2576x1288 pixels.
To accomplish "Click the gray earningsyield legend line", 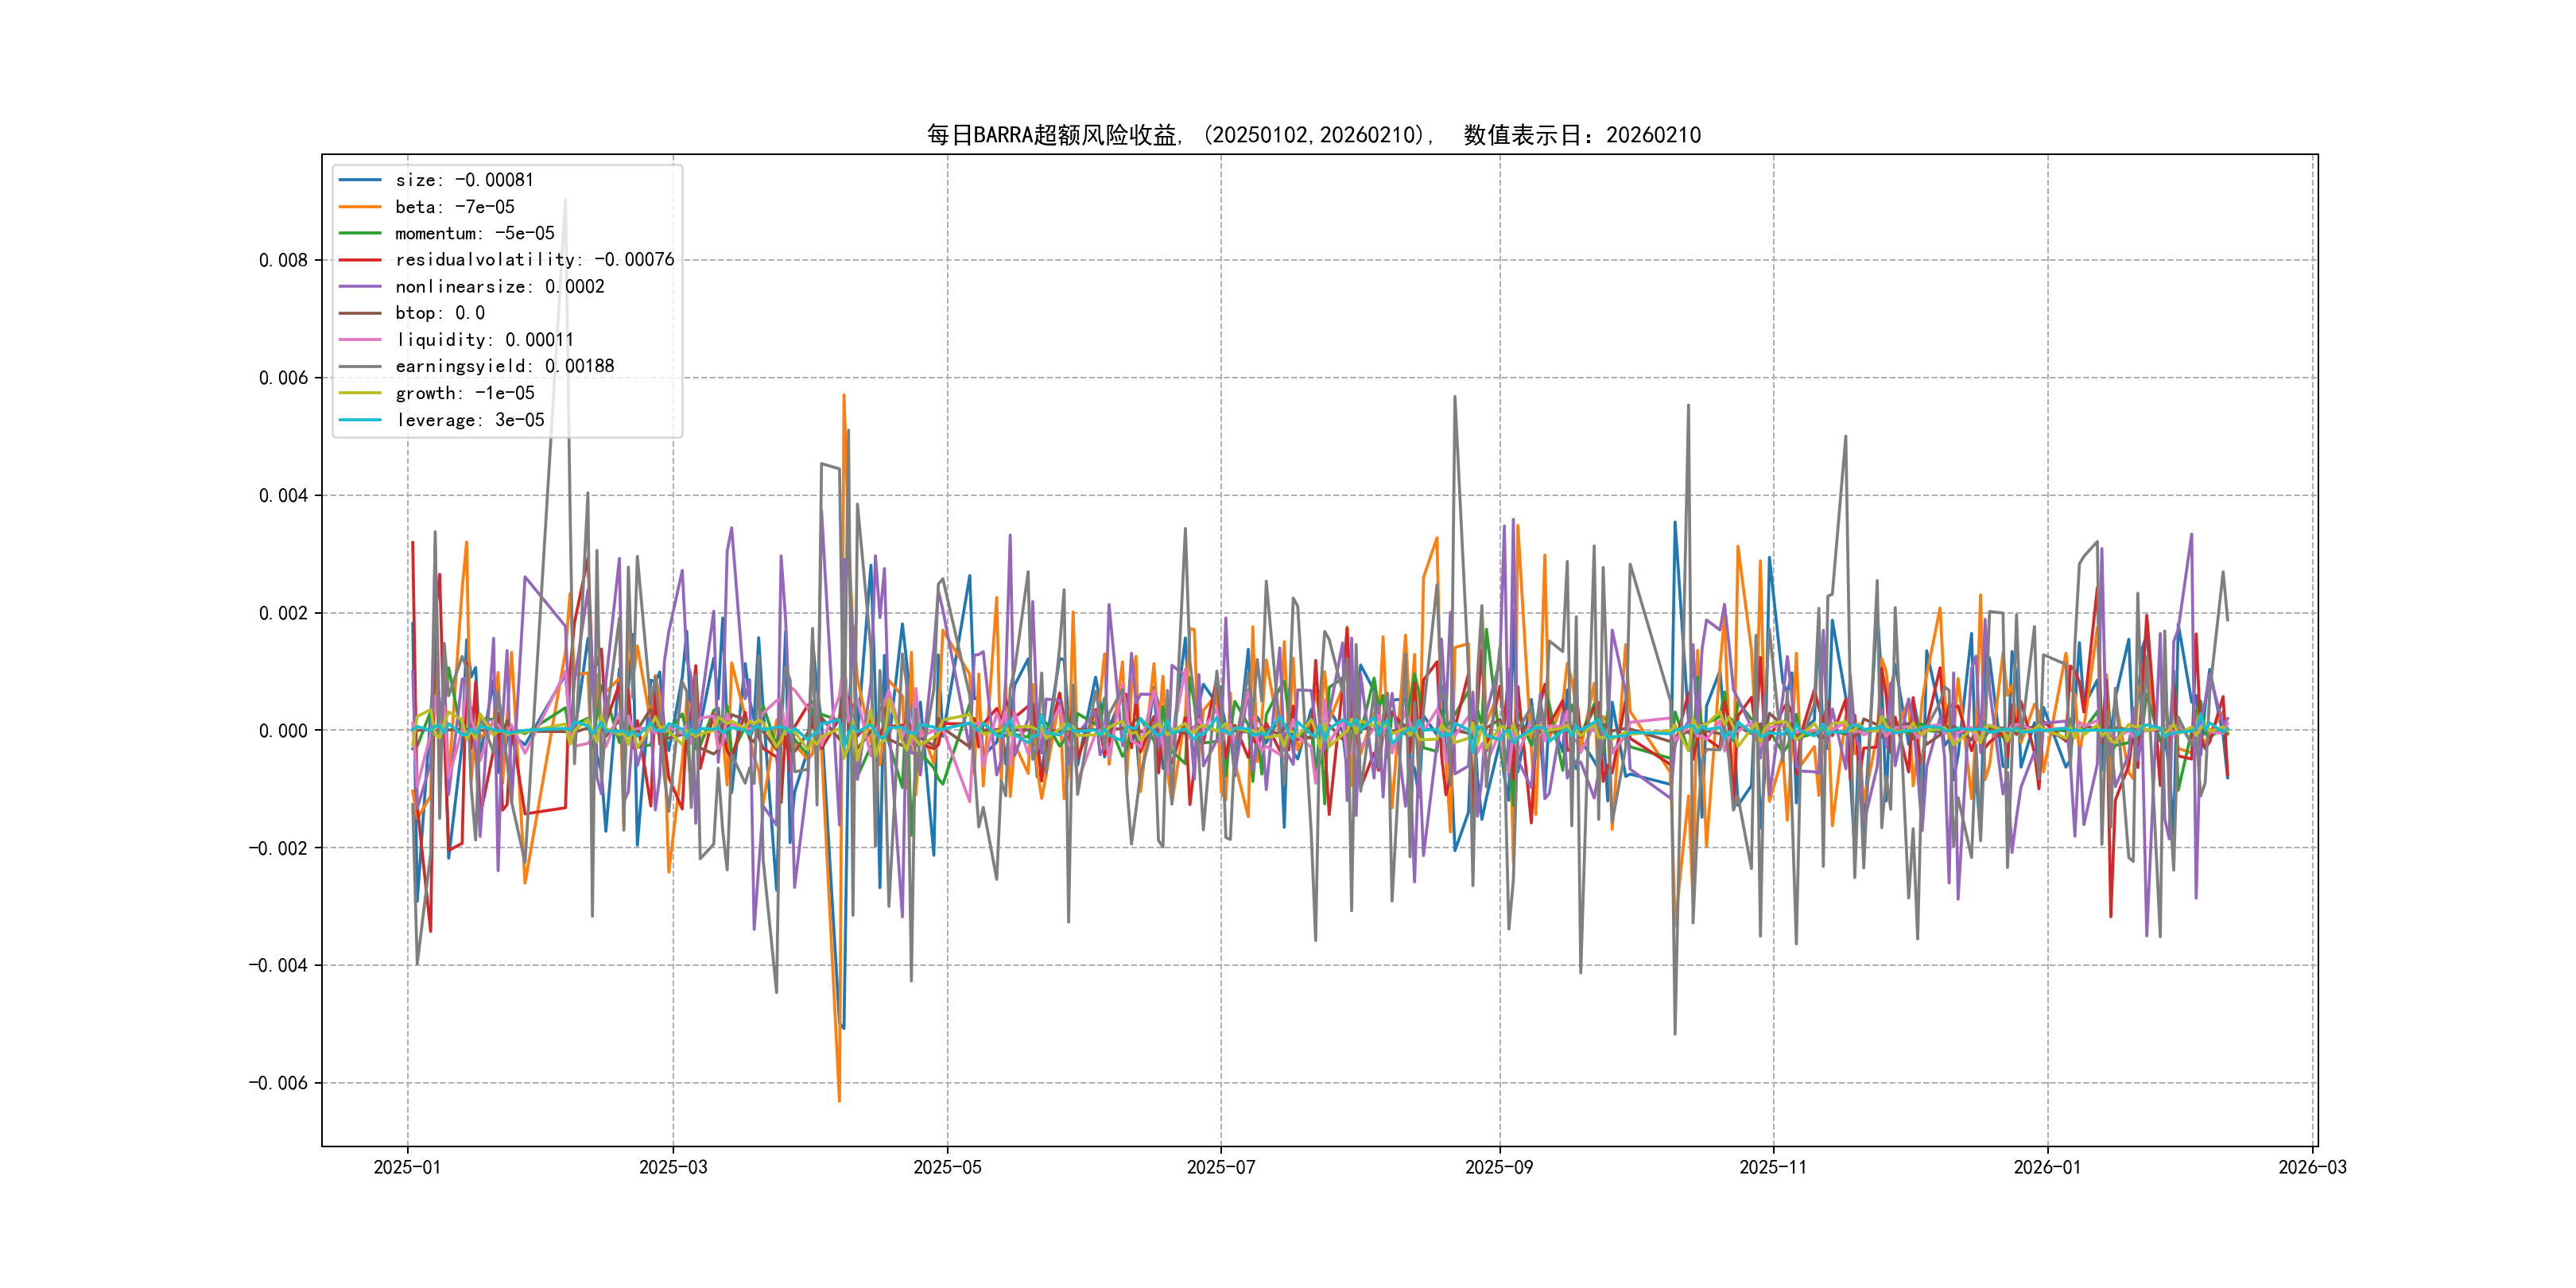I will pos(360,366).
